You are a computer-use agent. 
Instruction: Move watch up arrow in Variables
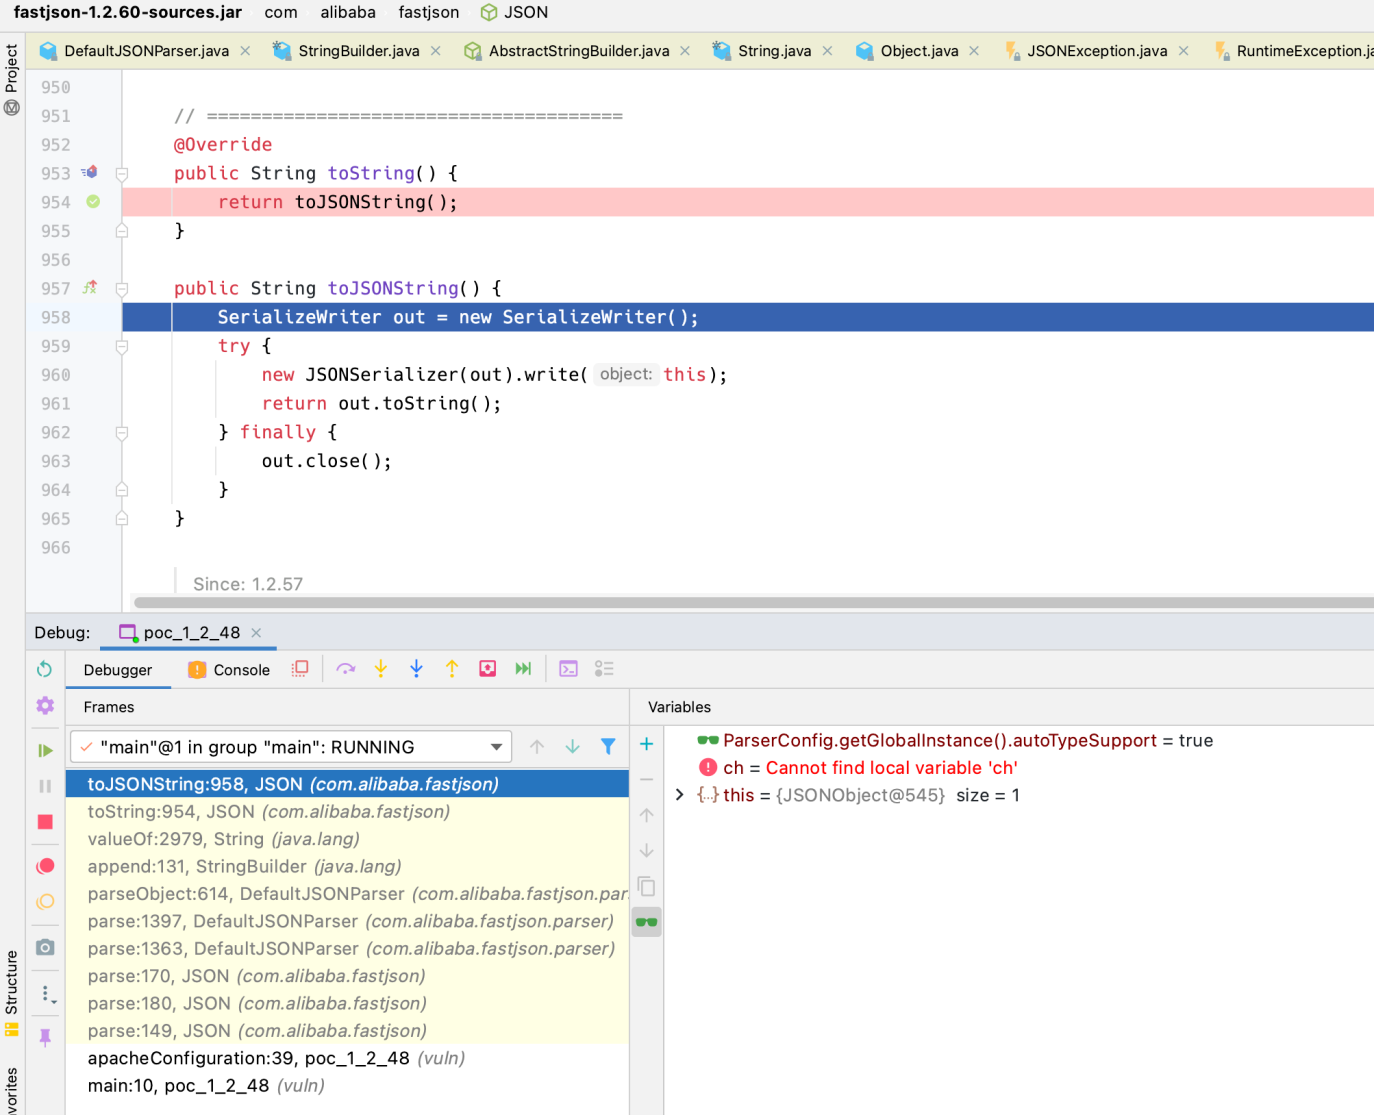click(647, 815)
